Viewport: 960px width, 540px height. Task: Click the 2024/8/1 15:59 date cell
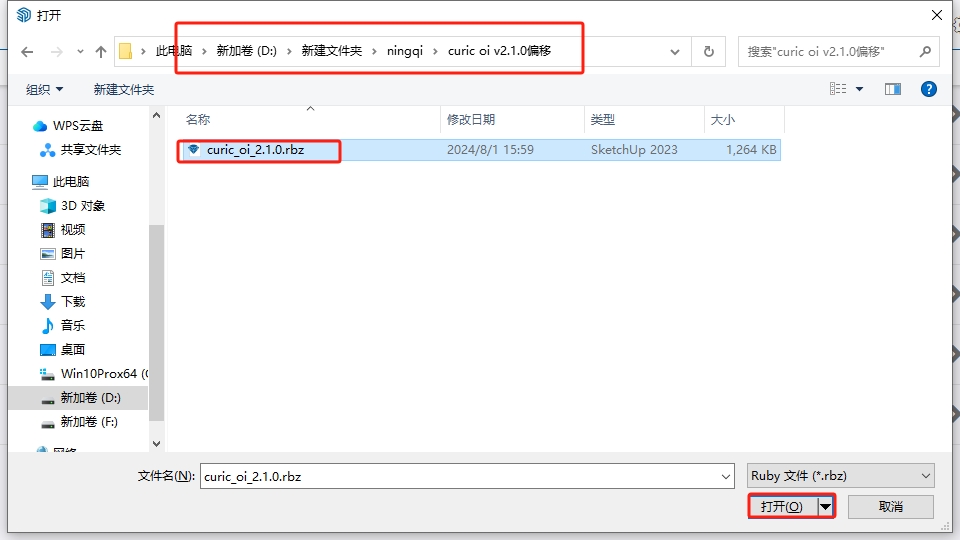point(490,150)
